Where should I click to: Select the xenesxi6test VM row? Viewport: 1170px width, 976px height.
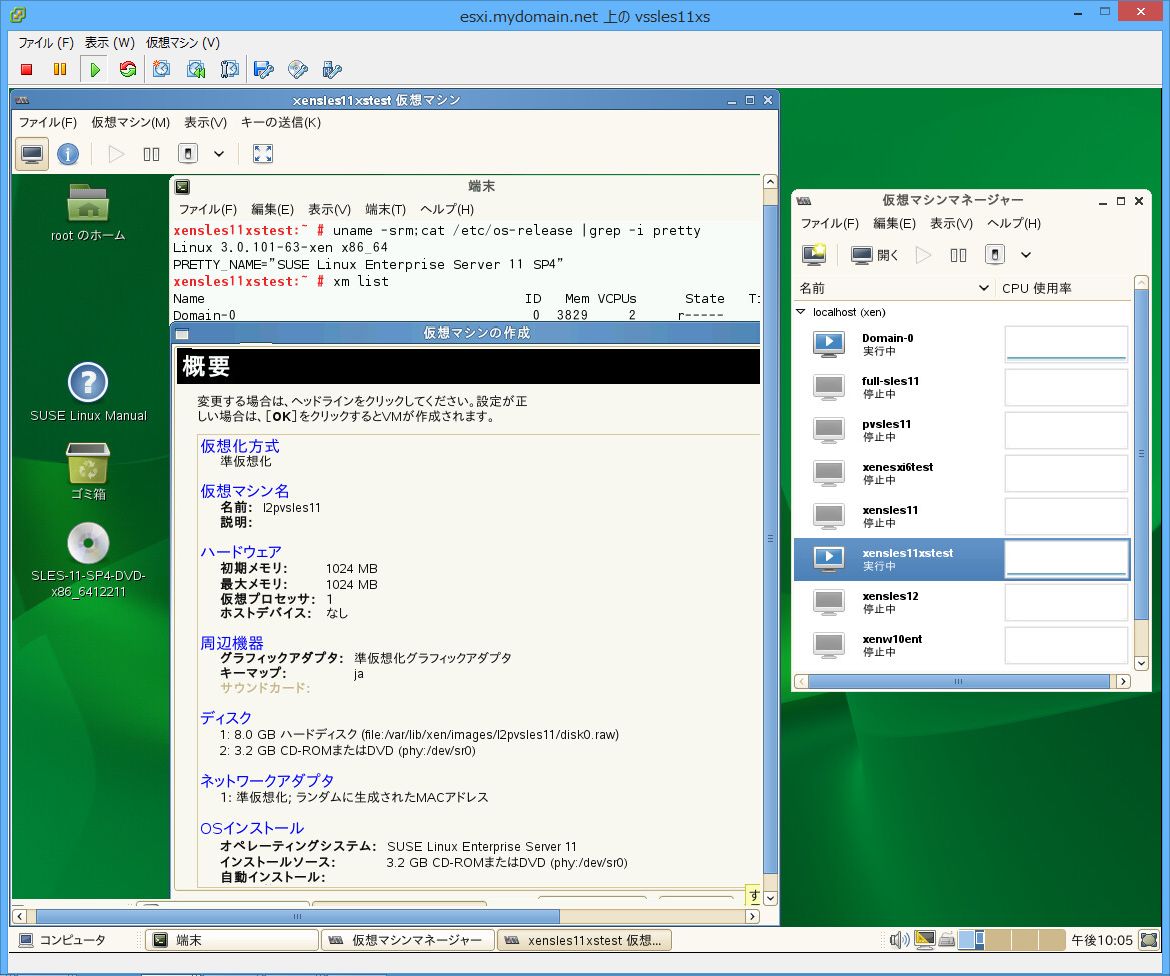pos(963,473)
